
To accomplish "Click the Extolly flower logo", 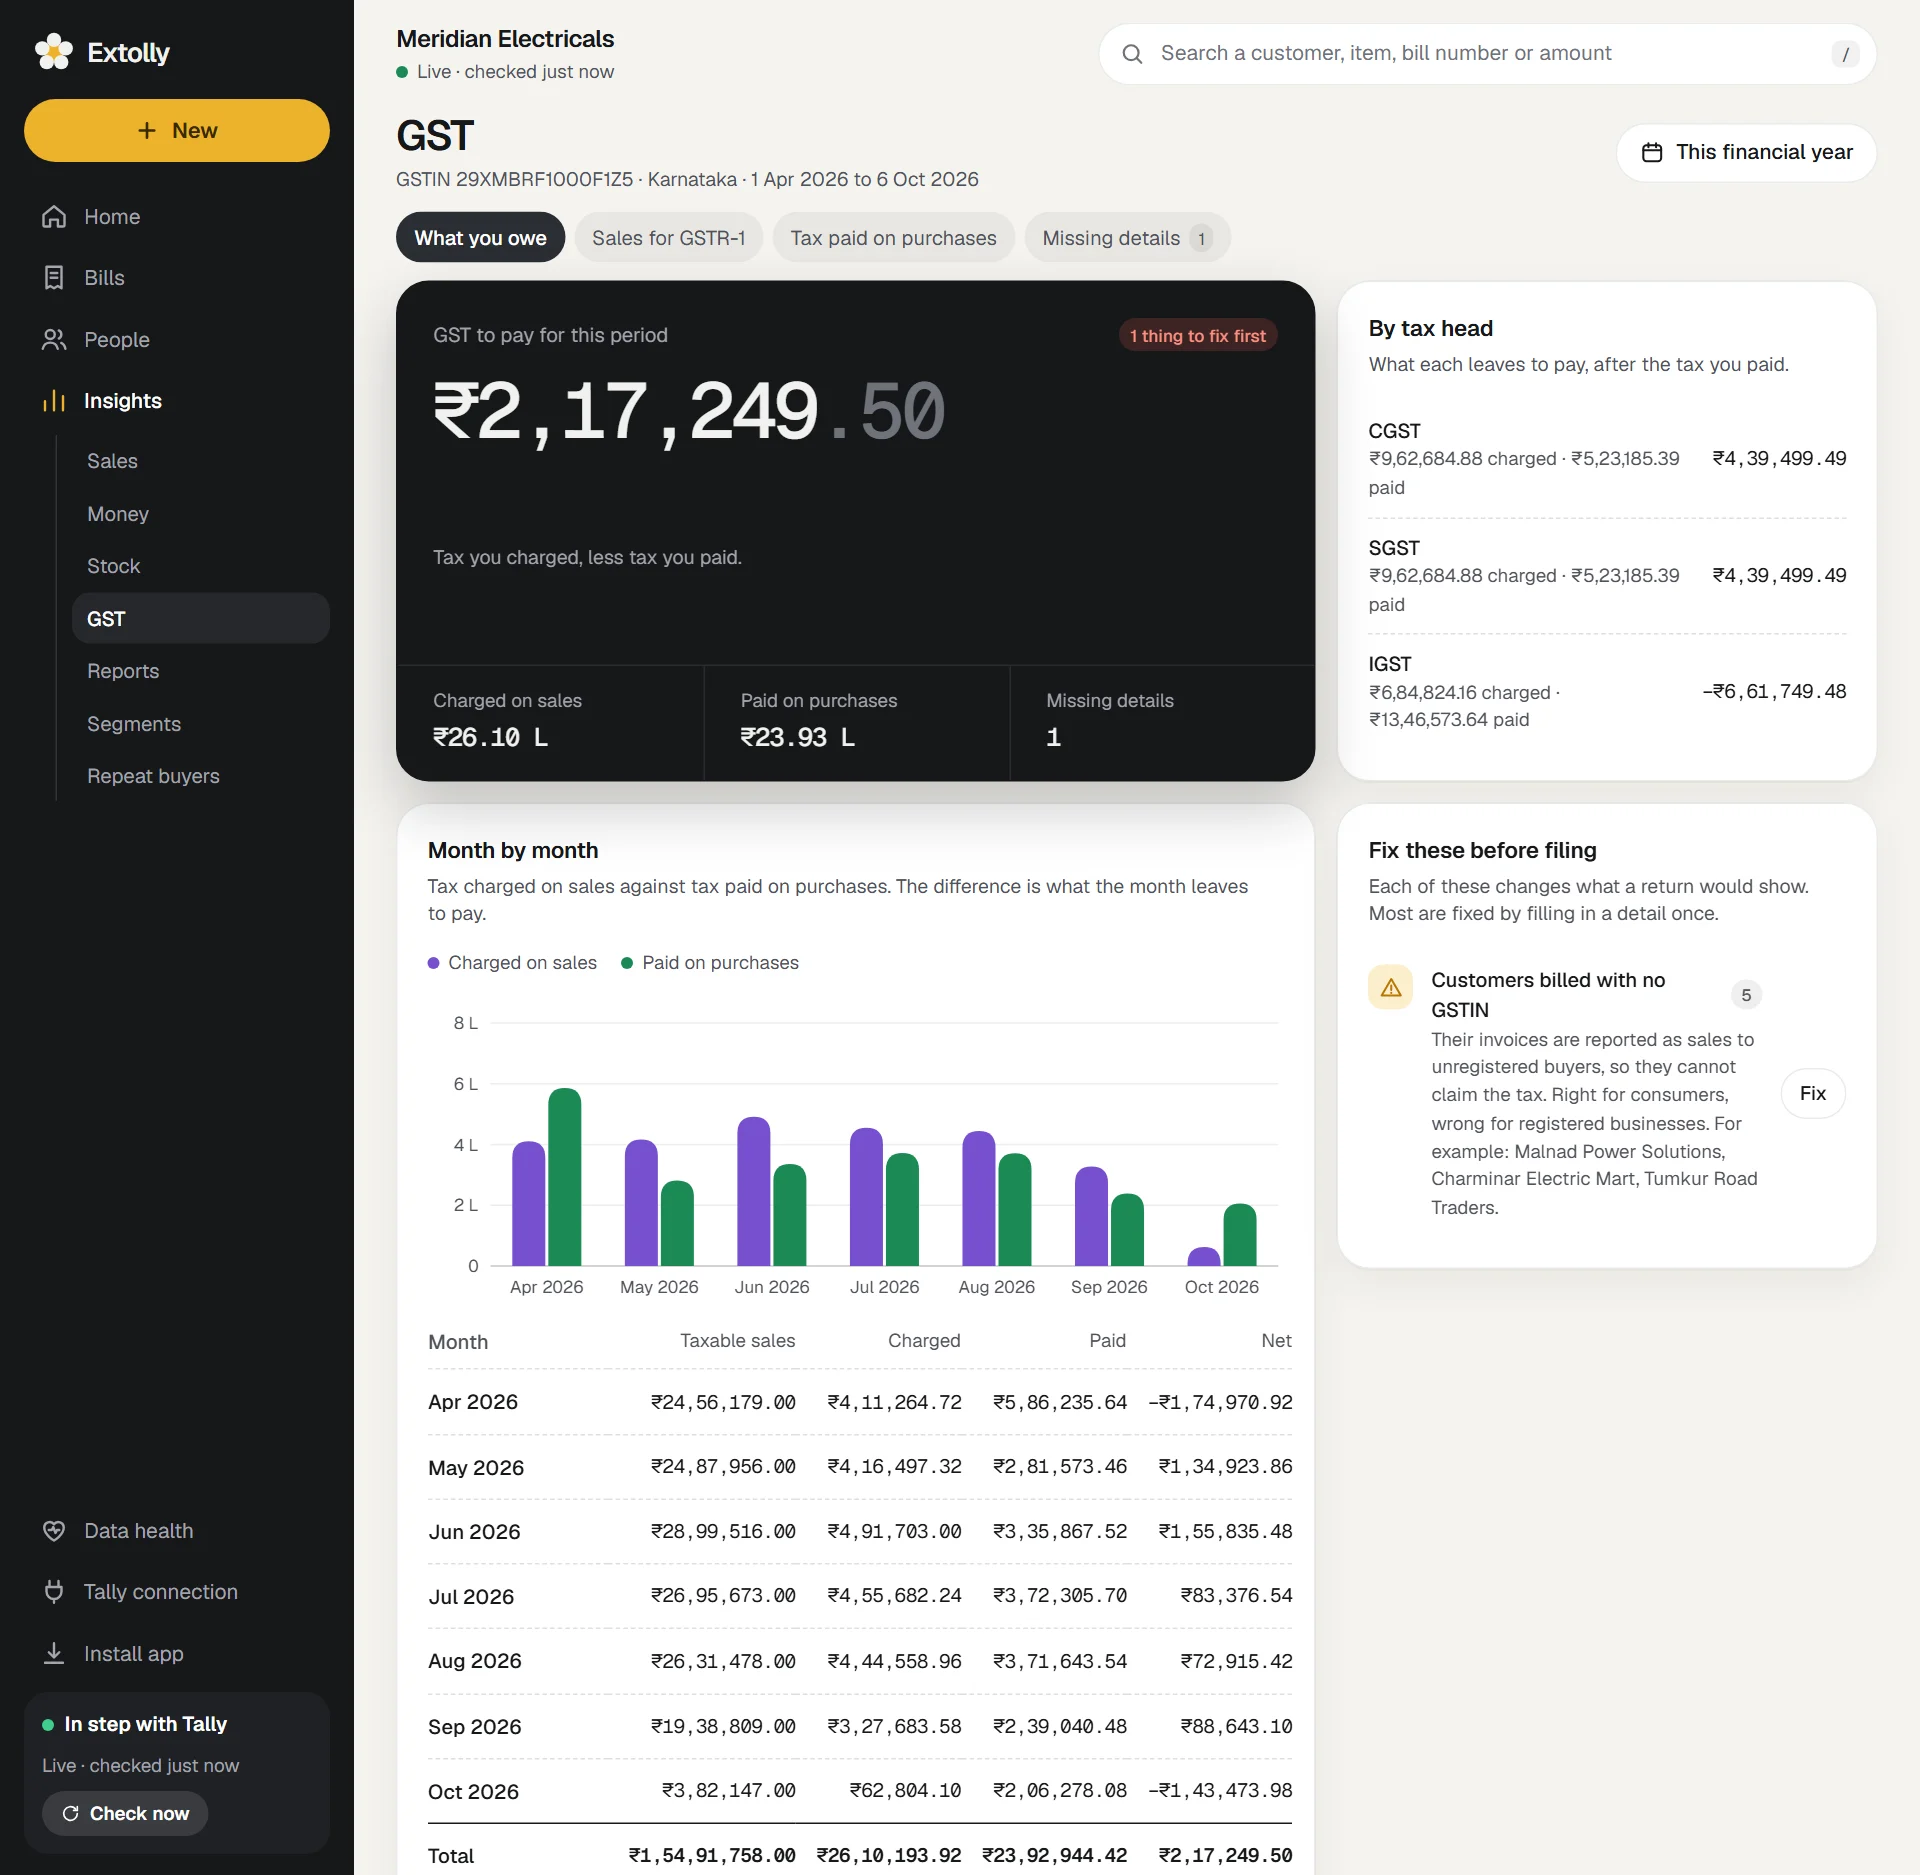I will click(x=54, y=52).
